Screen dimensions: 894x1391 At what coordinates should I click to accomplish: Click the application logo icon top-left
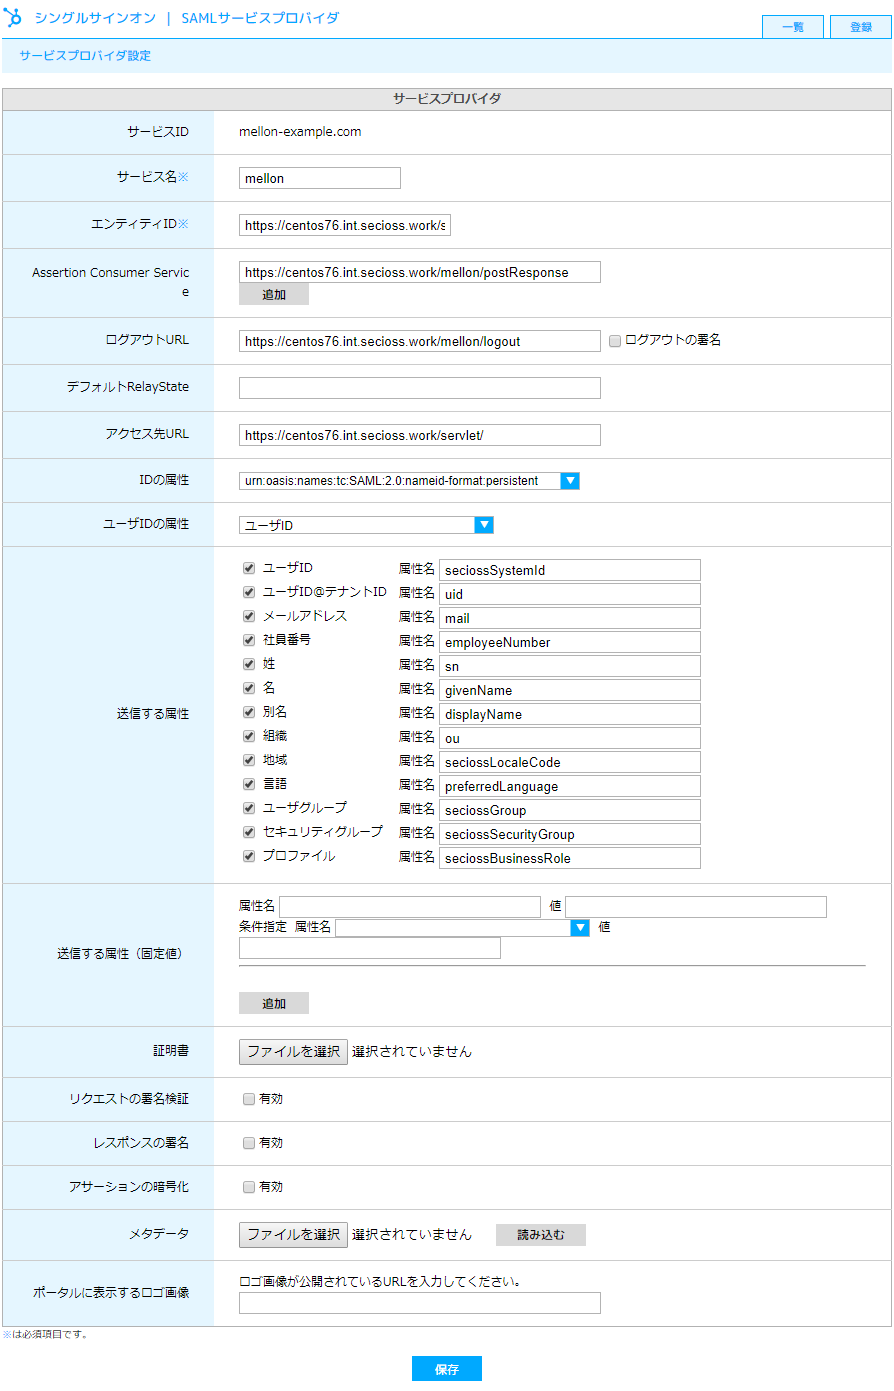[x=14, y=17]
